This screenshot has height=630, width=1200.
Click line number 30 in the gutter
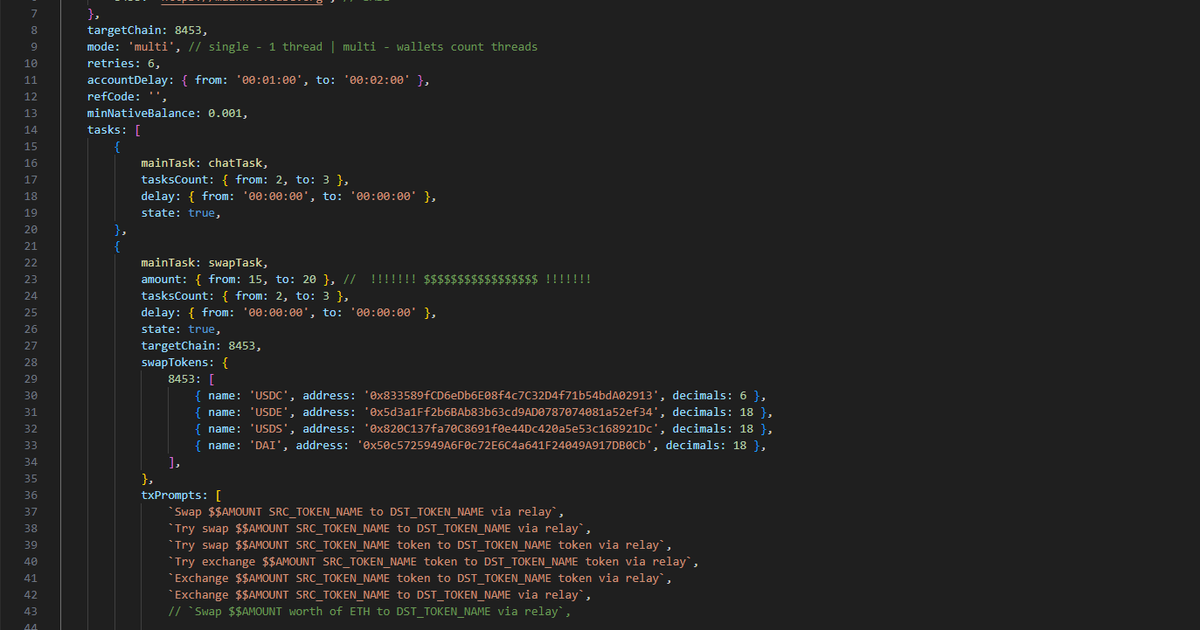click(30, 395)
